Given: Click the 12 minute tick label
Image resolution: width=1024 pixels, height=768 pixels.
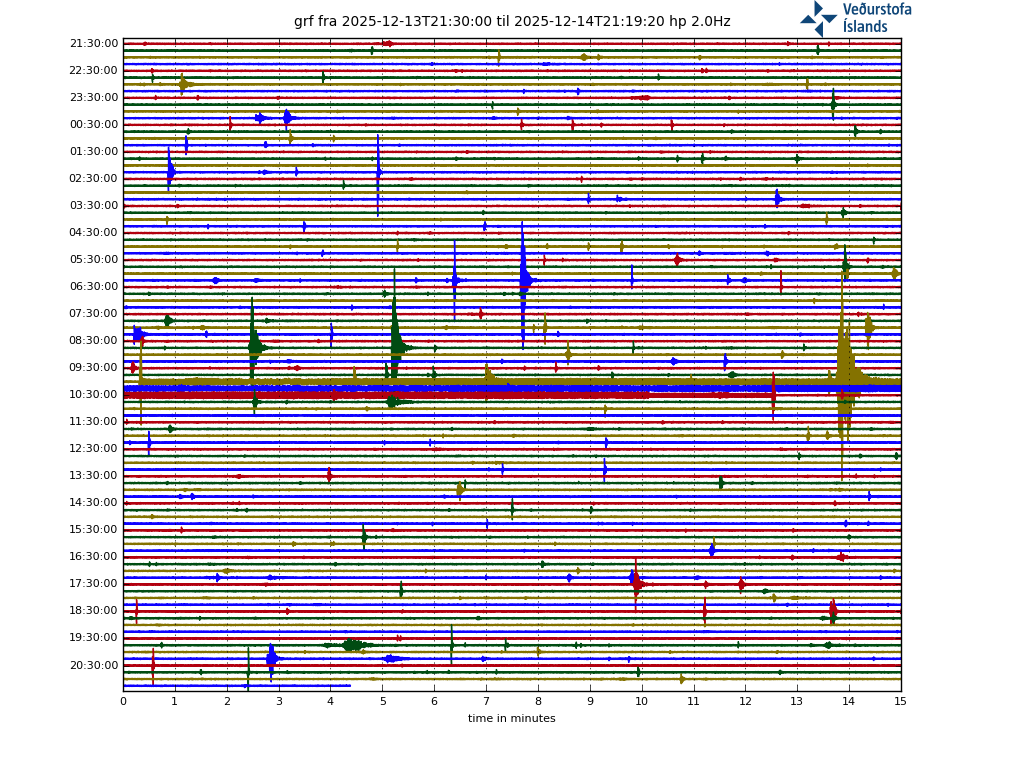Looking at the screenshot, I should pos(745,701).
